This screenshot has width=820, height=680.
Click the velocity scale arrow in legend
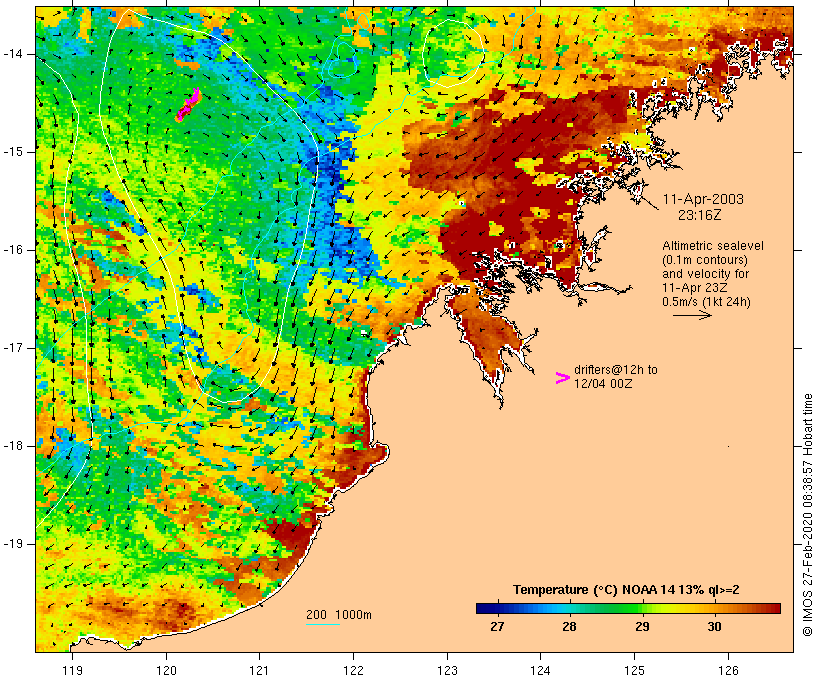pos(692,315)
